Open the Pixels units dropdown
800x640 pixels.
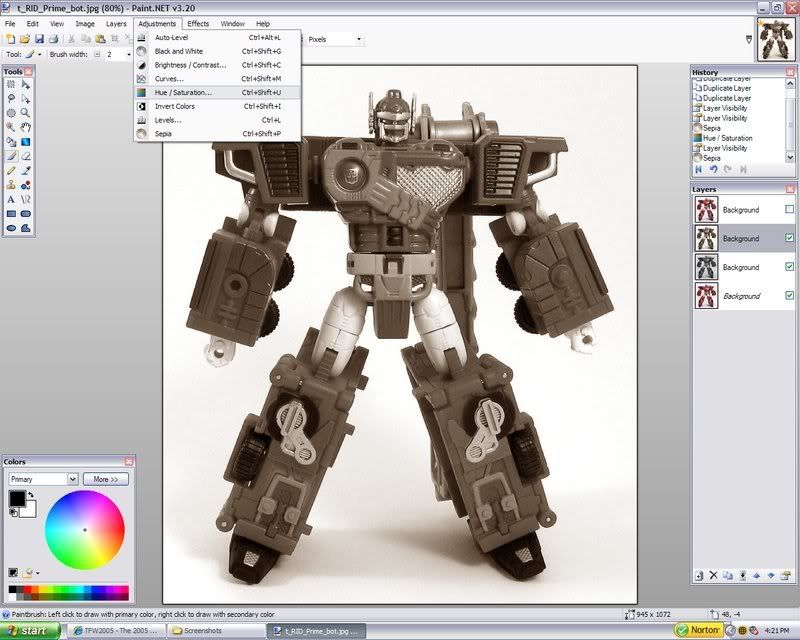pos(358,39)
